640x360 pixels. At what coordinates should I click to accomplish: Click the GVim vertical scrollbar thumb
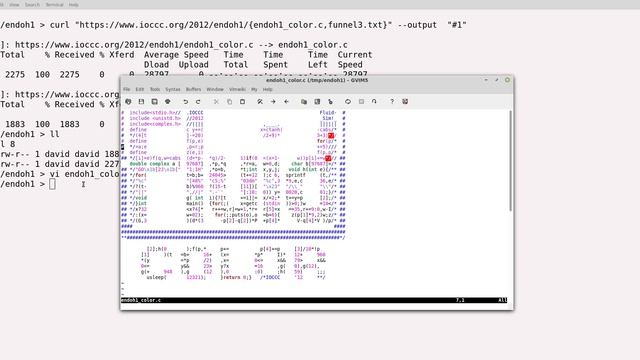click(510, 160)
